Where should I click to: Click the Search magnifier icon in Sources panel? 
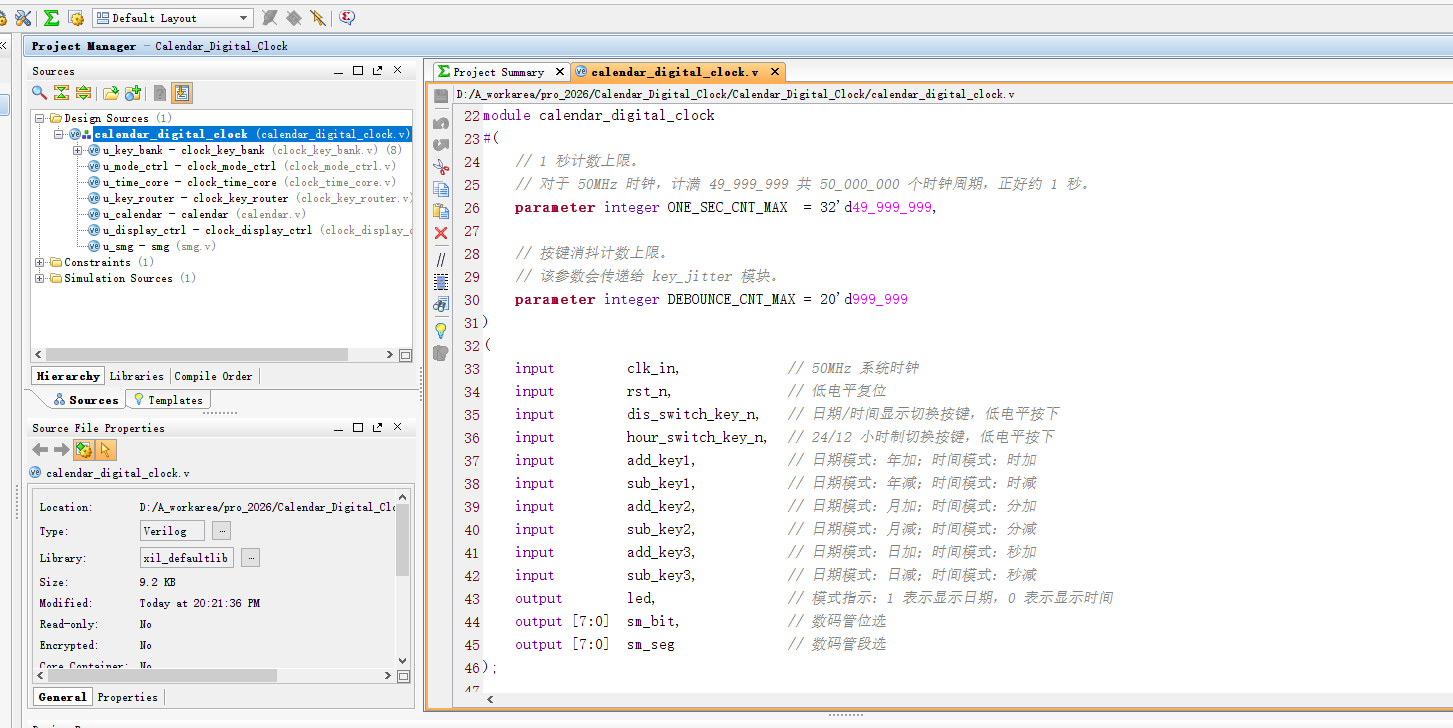(39, 93)
